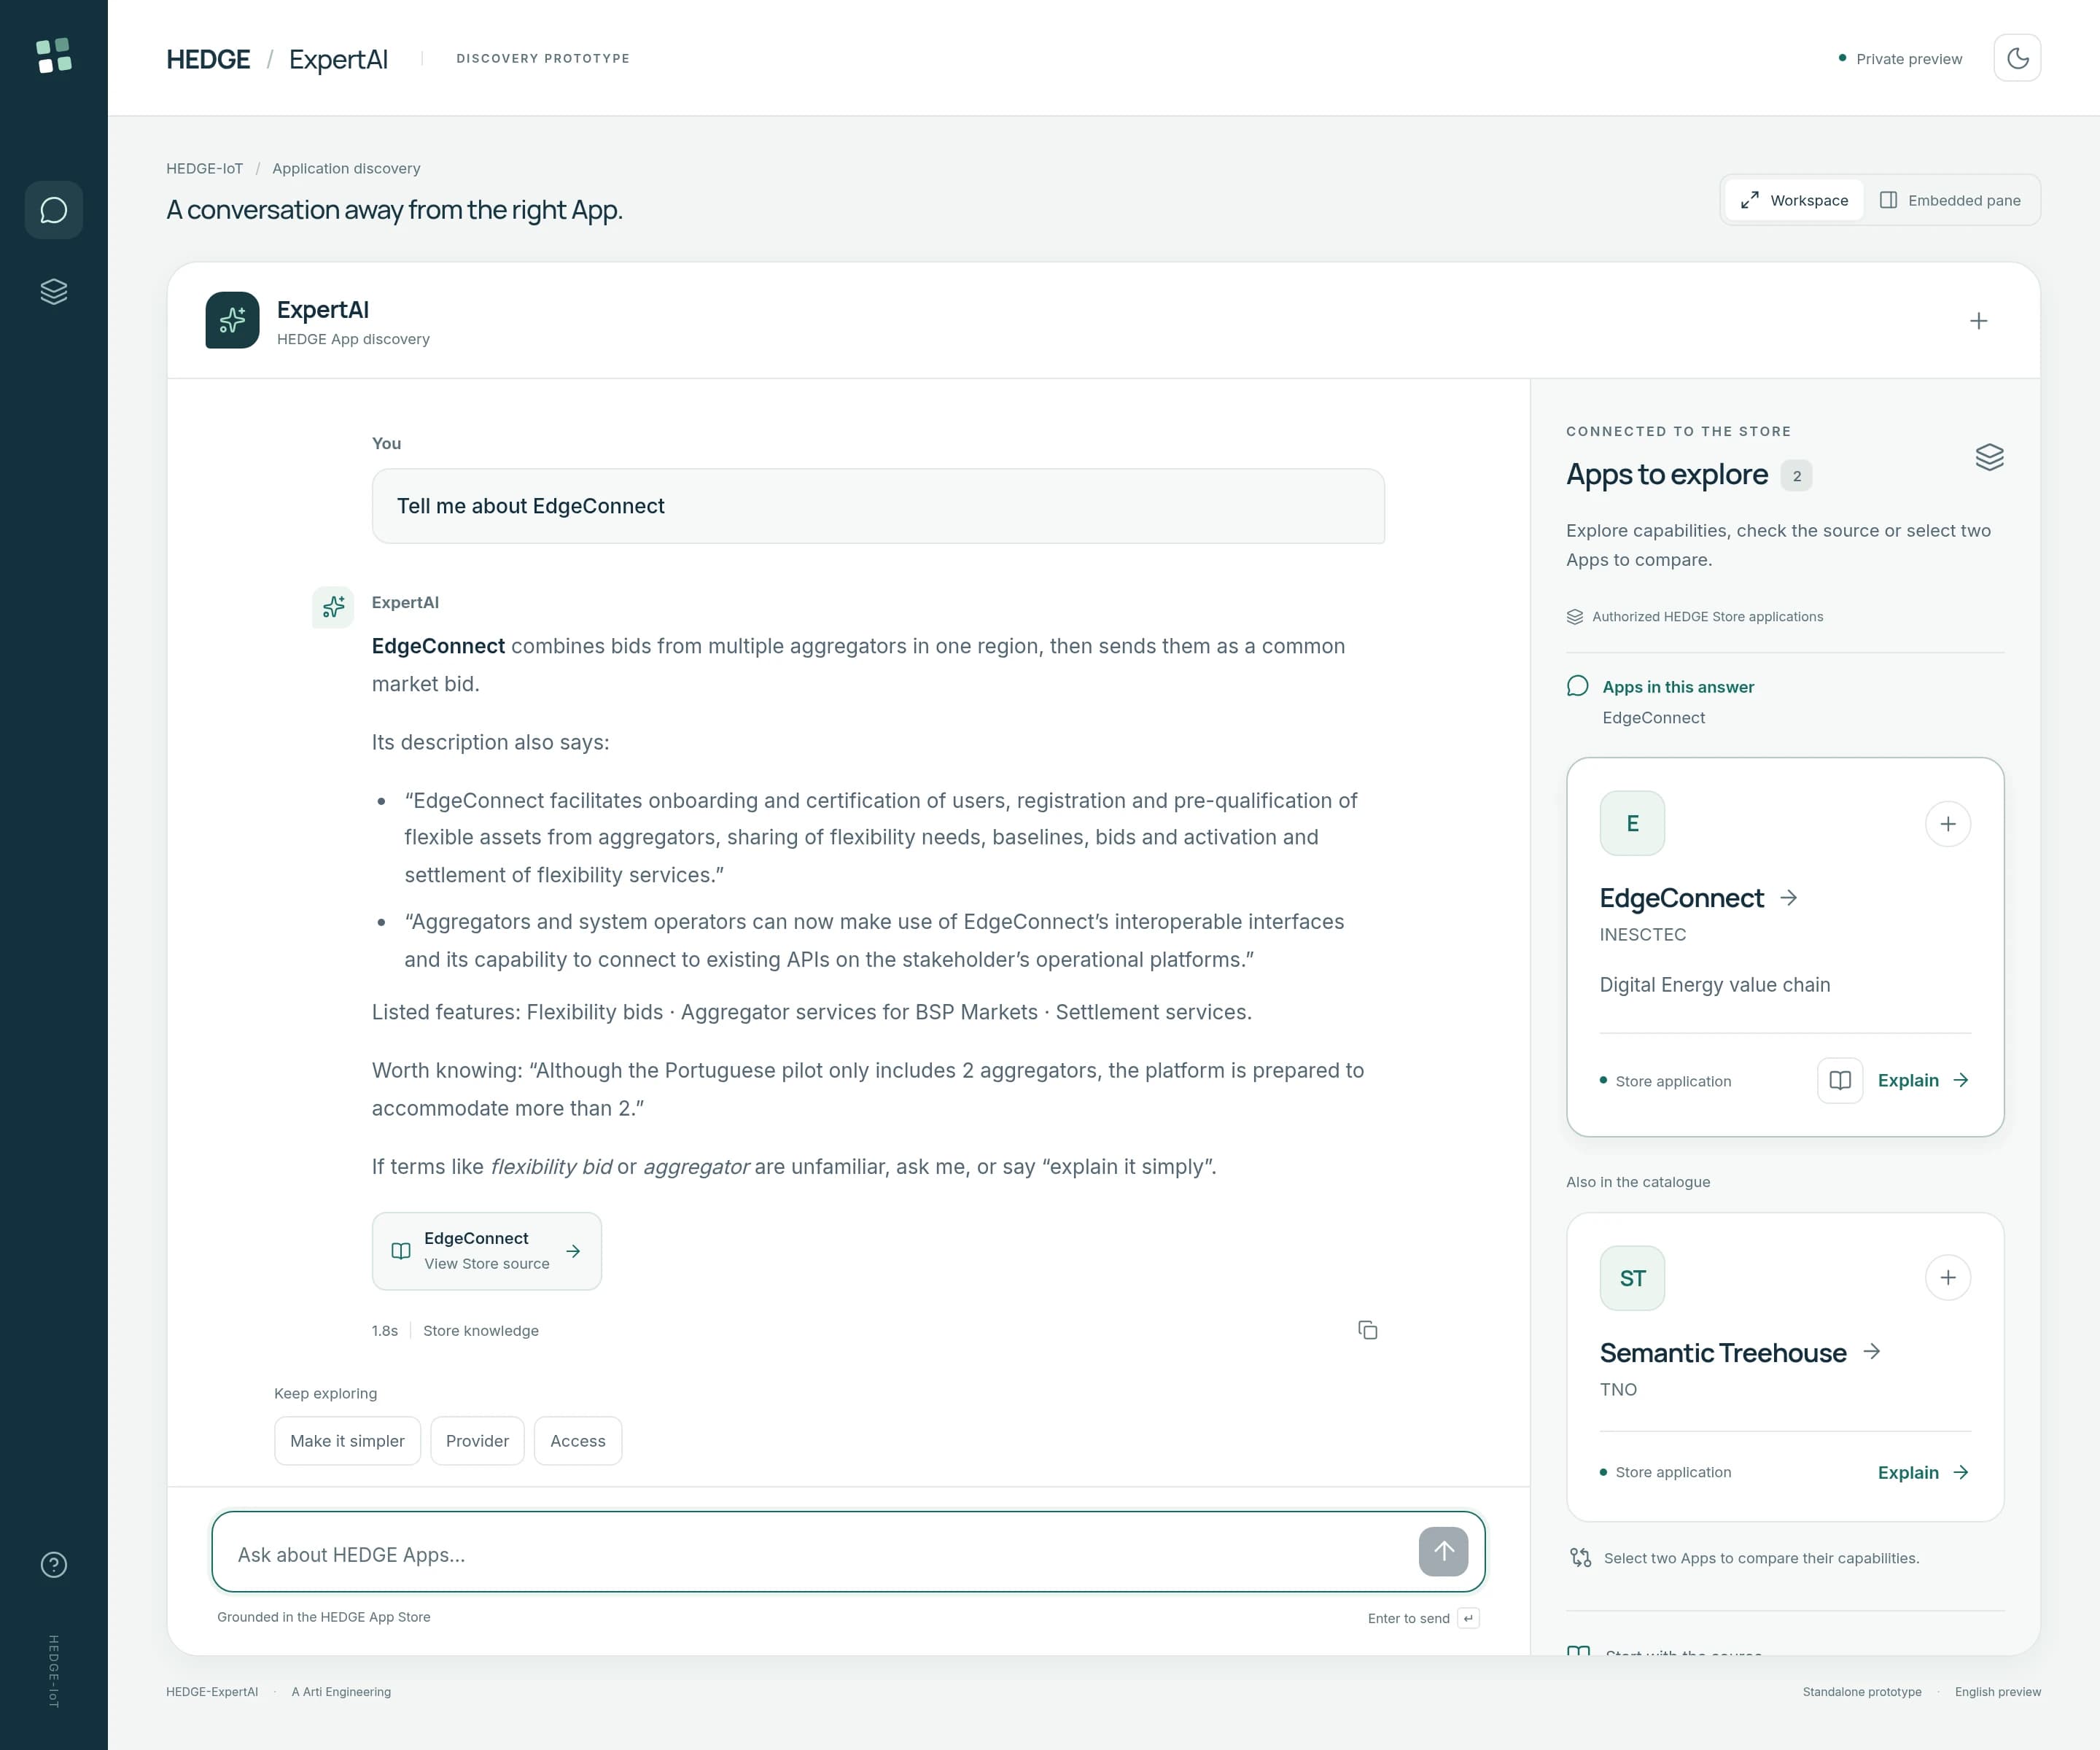Click the HEDGE title in the header
This screenshot has height=1750, width=2100.
tap(208, 59)
